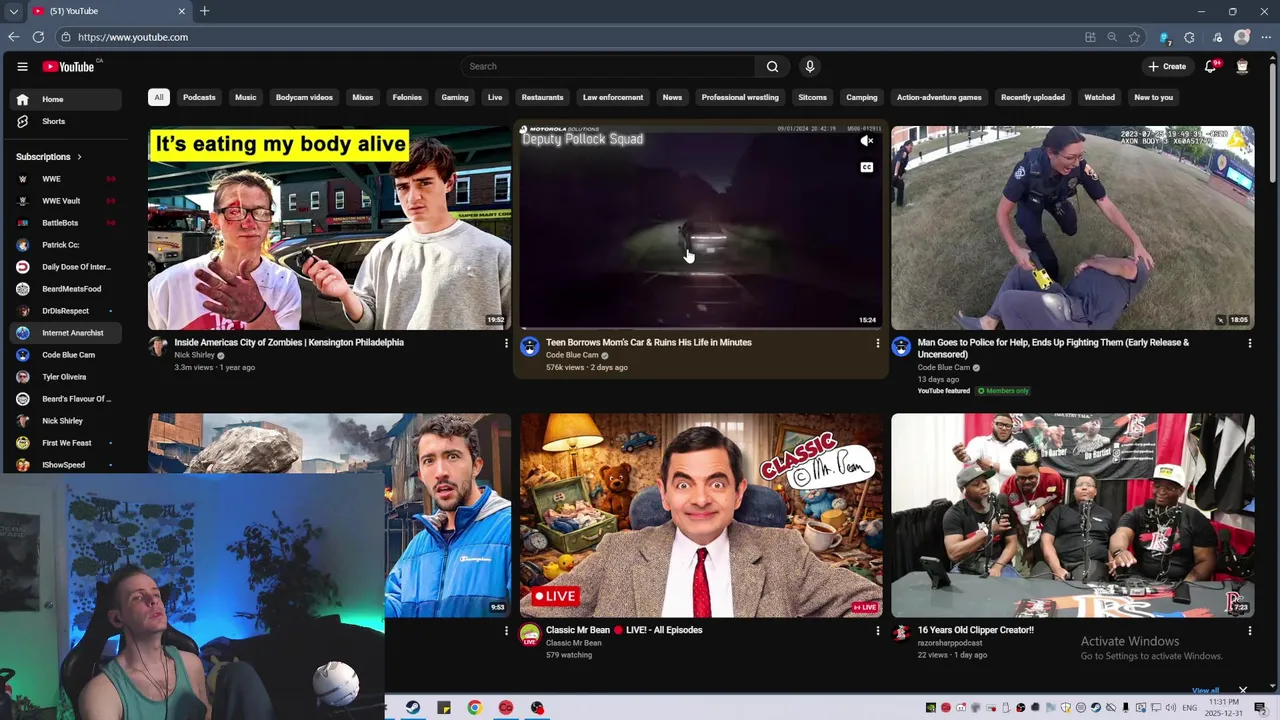Go back with the browser back arrow
This screenshot has width=1280, height=720.
coord(14,37)
